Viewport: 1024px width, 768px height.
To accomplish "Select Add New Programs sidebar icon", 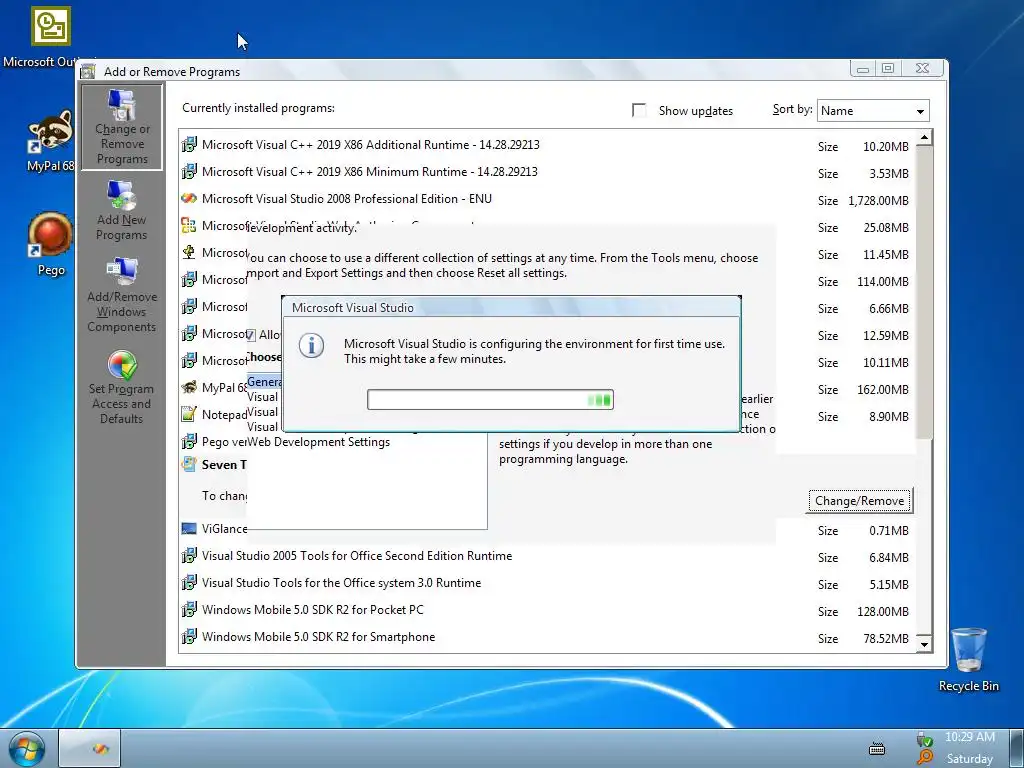I will pos(121,210).
